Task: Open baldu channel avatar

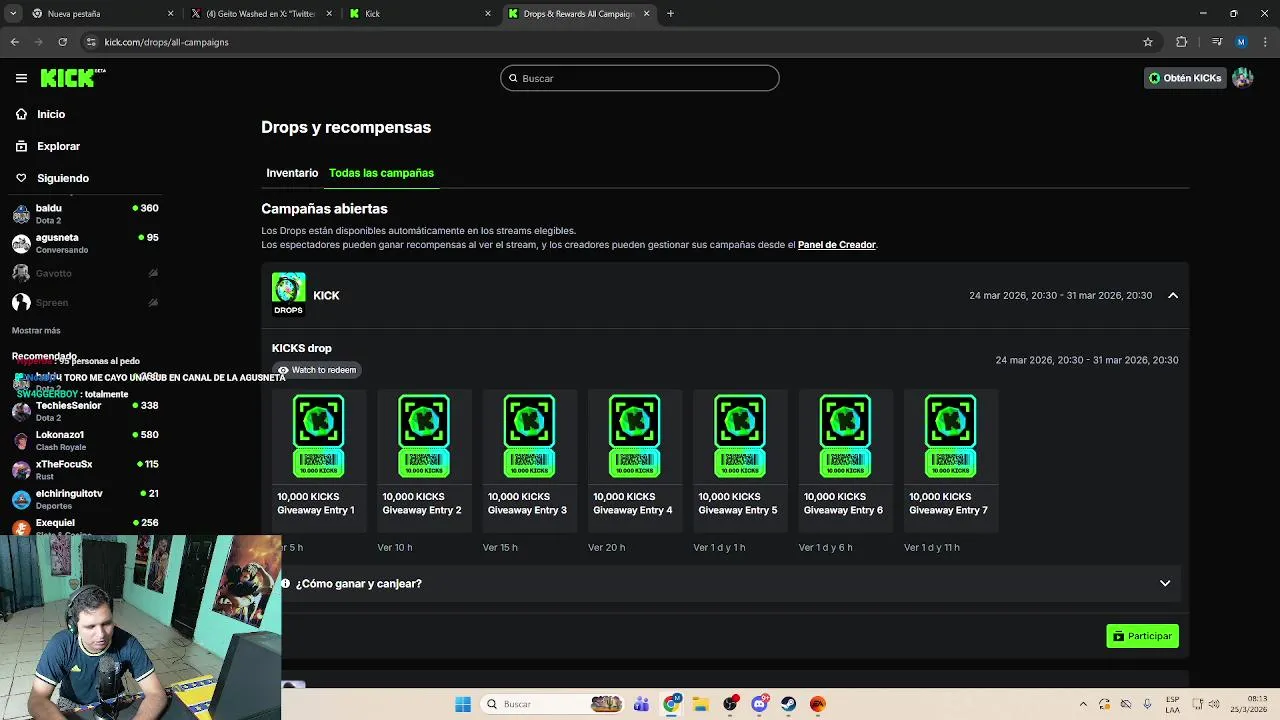Action: click(x=21, y=214)
